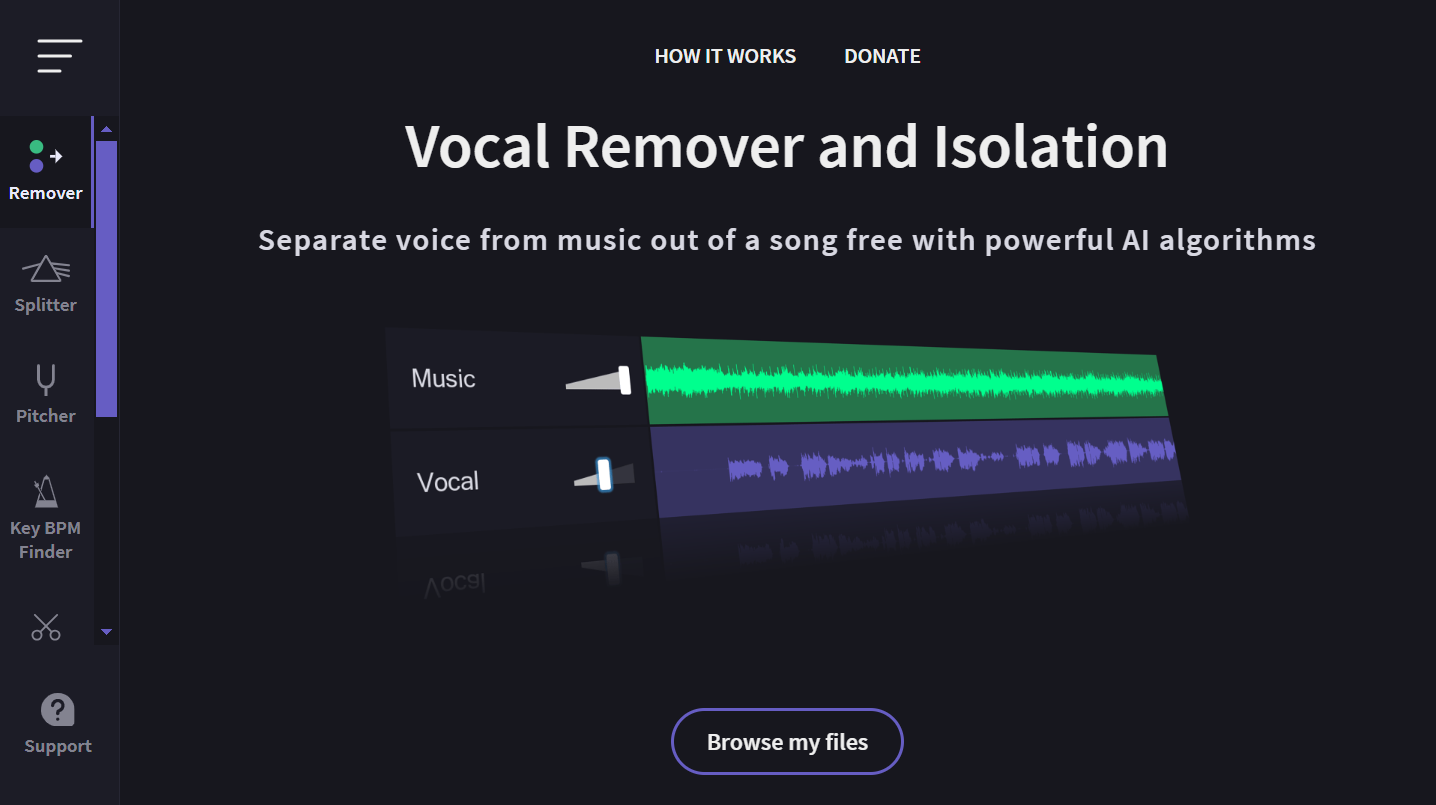This screenshot has height=805, width=1436.
Task: Open the Support help icon
Action: 58,724
